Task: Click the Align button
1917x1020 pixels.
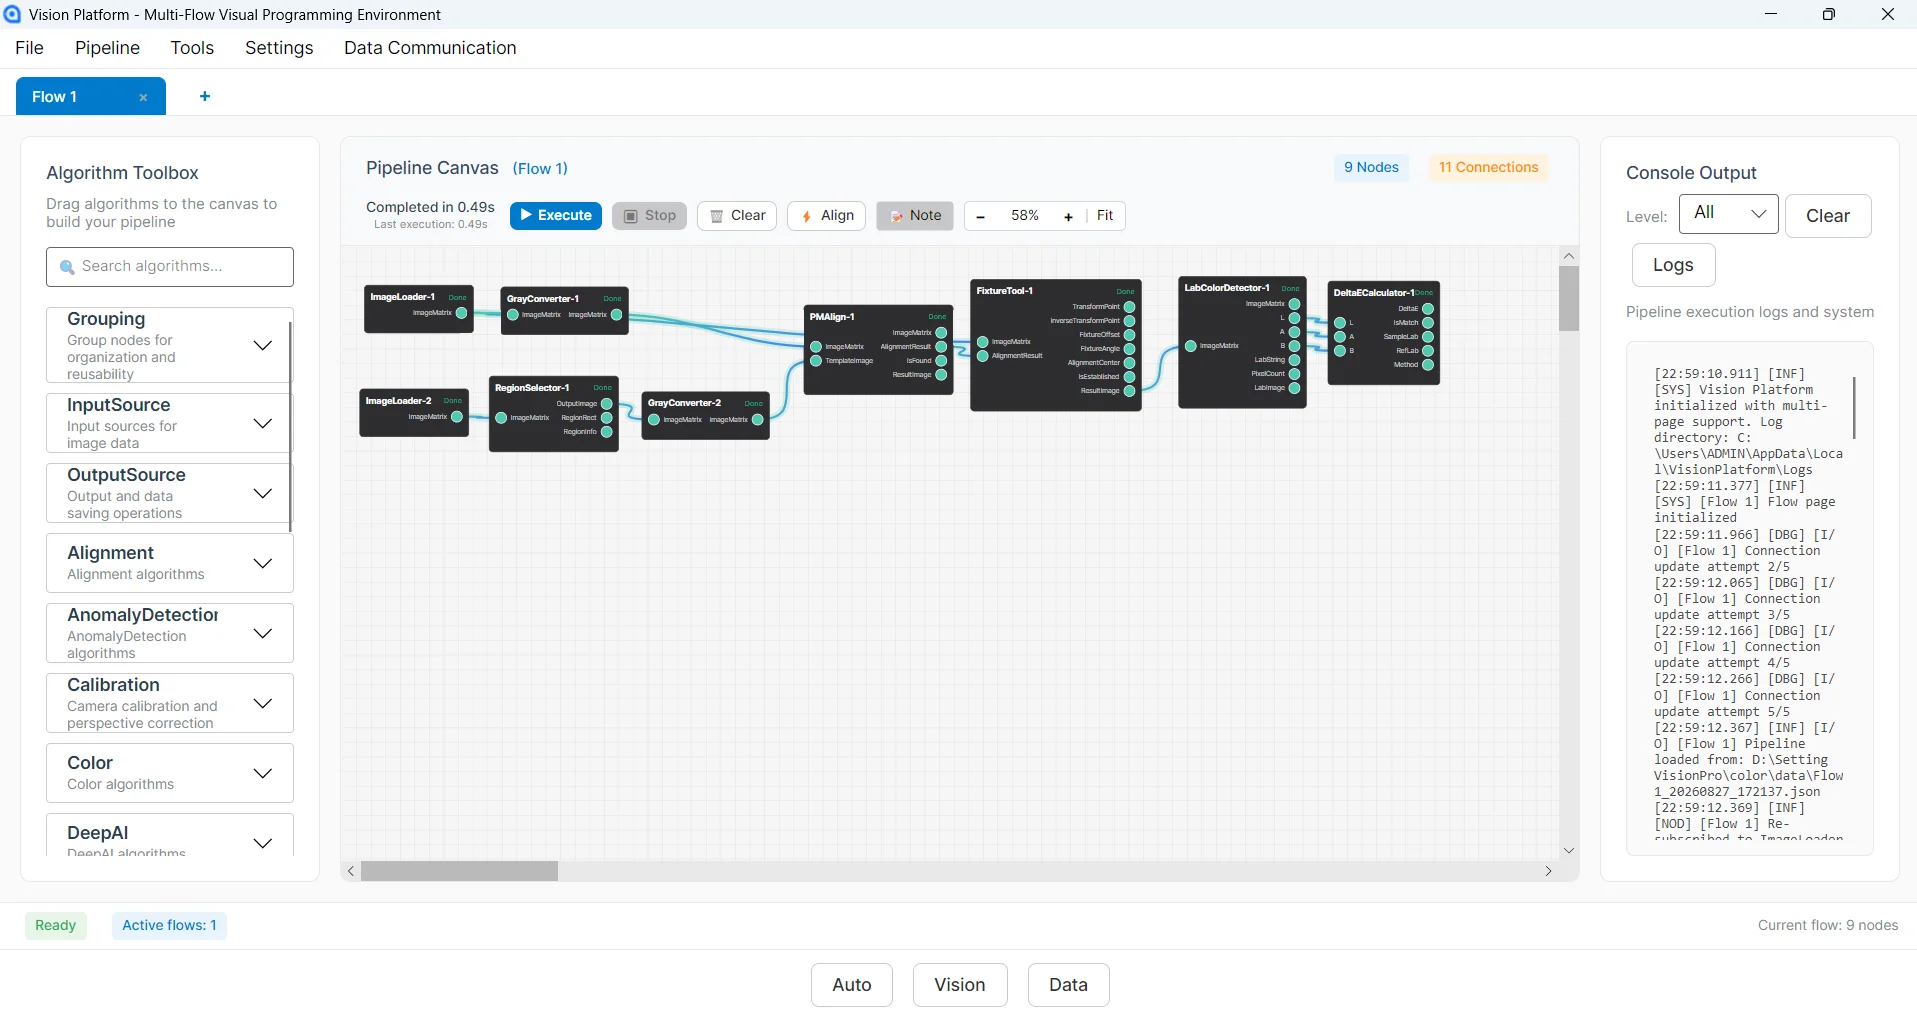Action: [x=827, y=216]
